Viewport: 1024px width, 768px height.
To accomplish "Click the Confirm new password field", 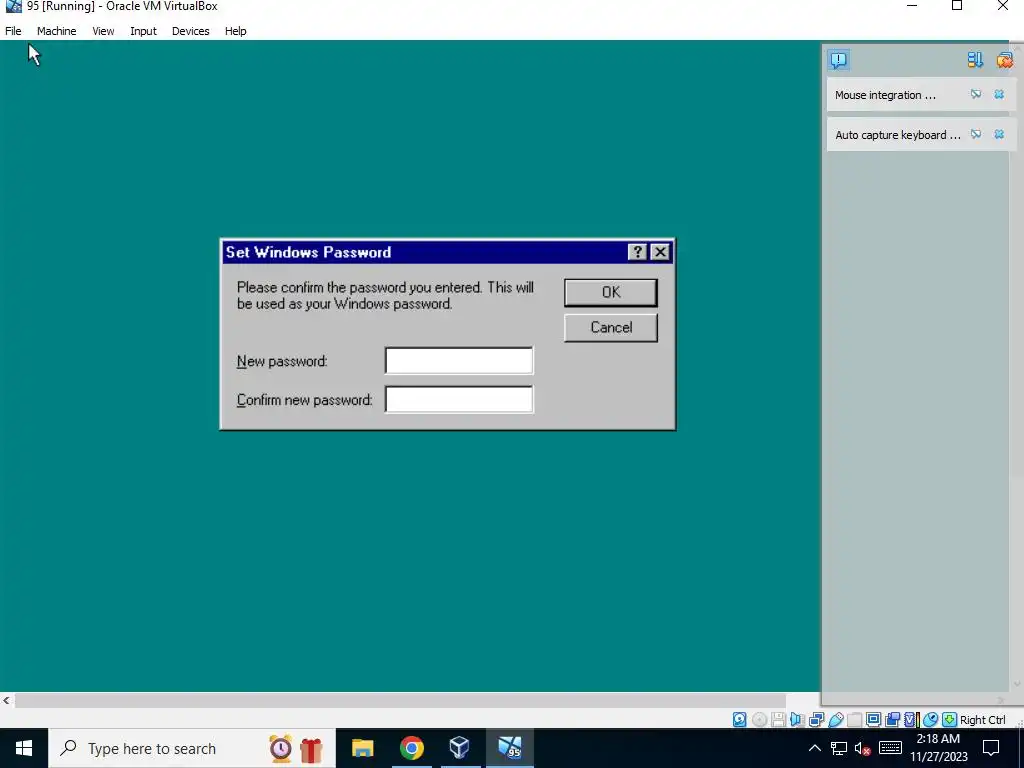I will (x=459, y=399).
